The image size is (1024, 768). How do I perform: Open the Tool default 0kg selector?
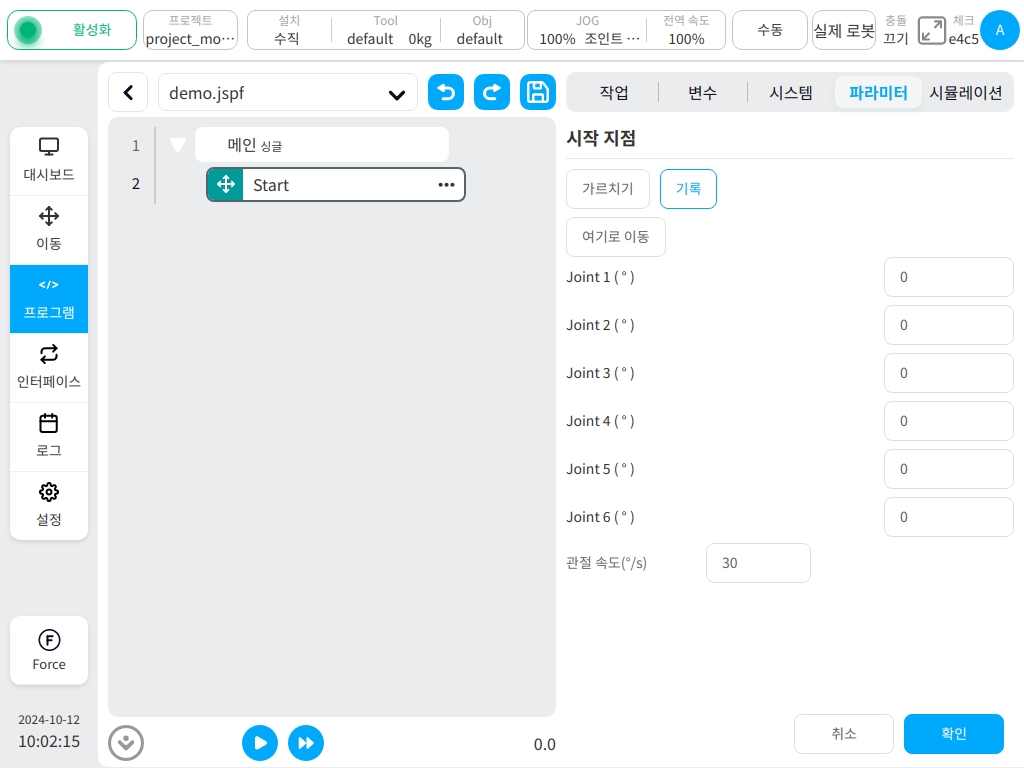pos(389,30)
